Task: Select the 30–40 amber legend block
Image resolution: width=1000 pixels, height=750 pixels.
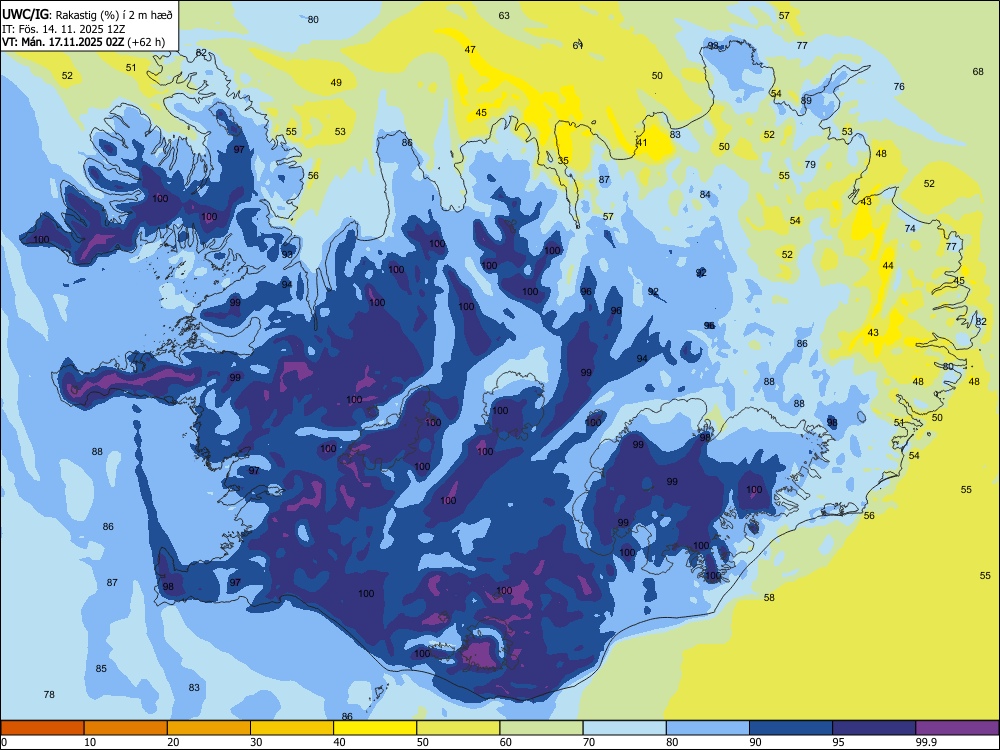Action: click(x=292, y=728)
